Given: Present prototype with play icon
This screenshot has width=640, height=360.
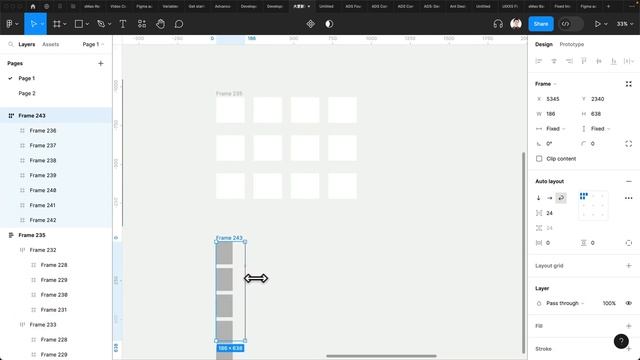Looking at the screenshot, I should (x=598, y=24).
